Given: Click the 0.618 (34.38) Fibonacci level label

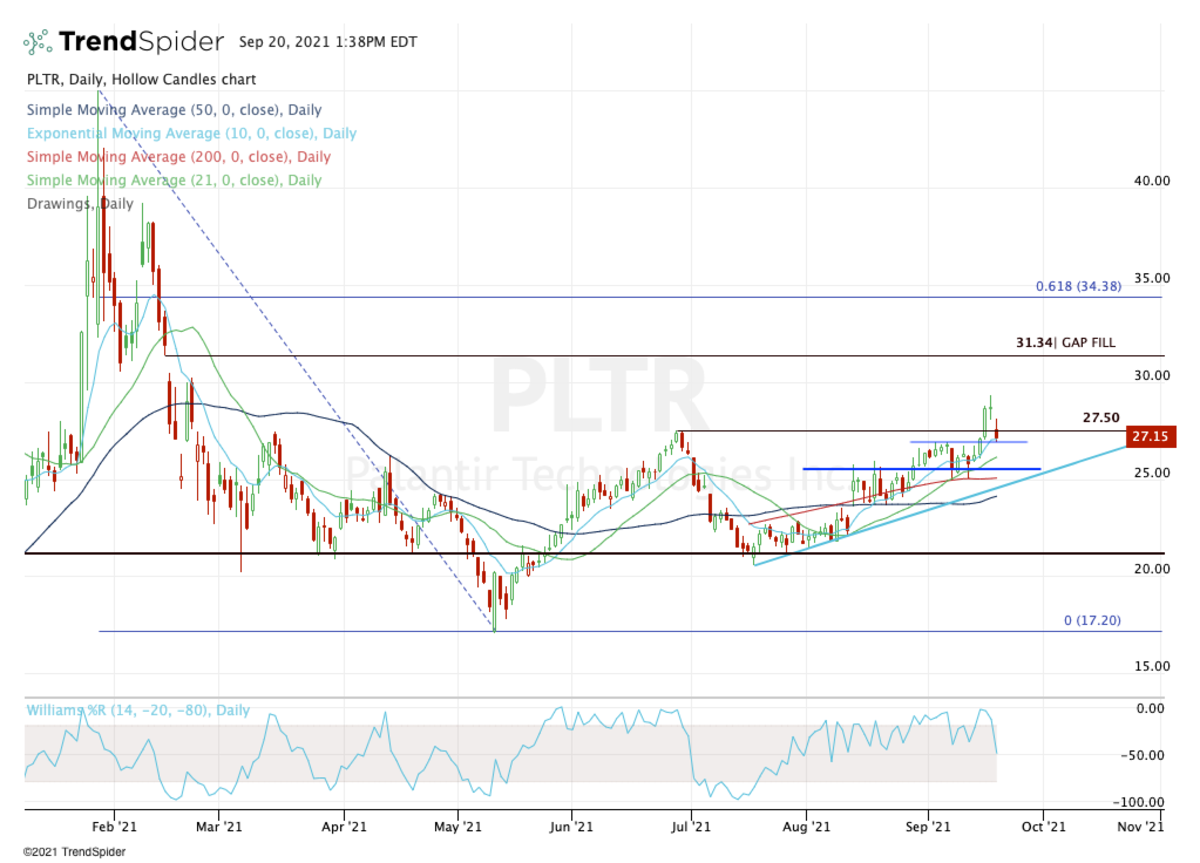Looking at the screenshot, I should pyautogui.click(x=1078, y=286).
